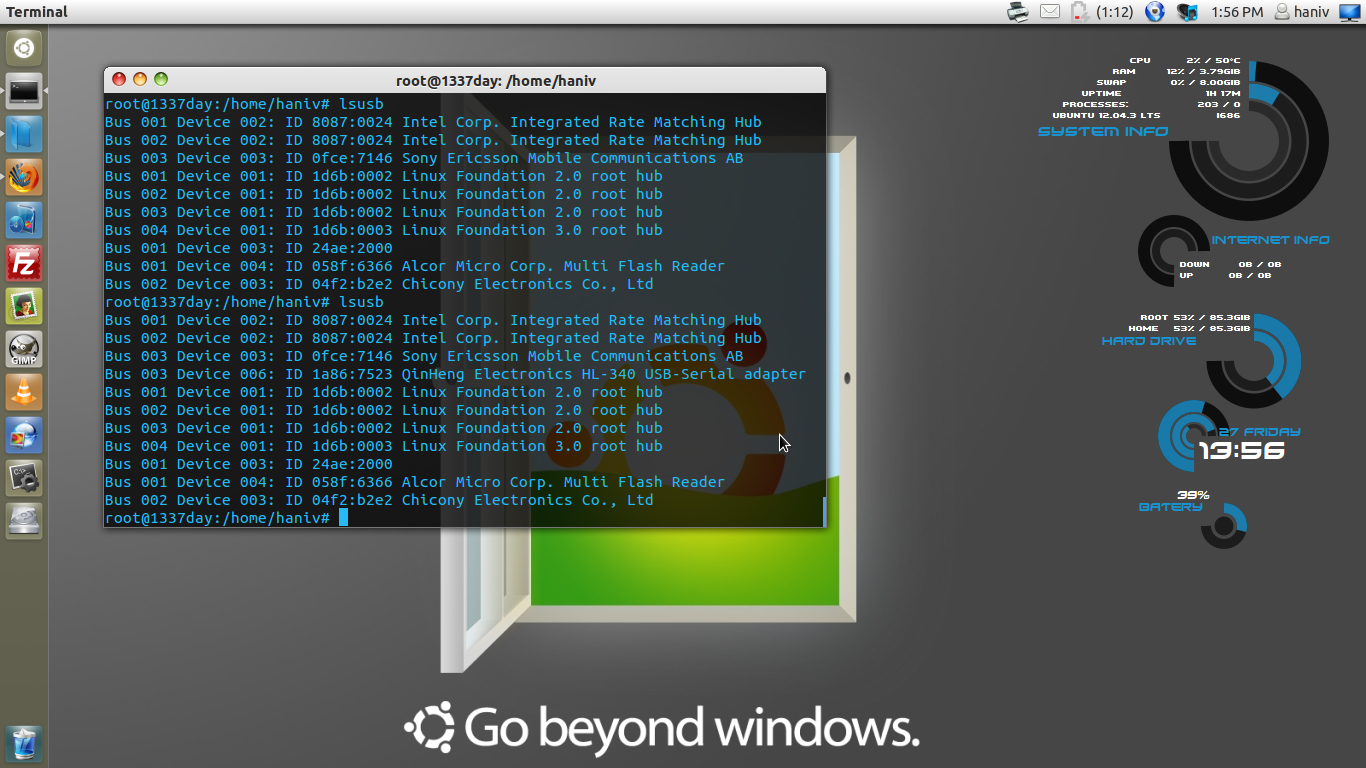Open the clock showing 1:56 PM
The width and height of the screenshot is (1366, 768).
[x=1237, y=12]
